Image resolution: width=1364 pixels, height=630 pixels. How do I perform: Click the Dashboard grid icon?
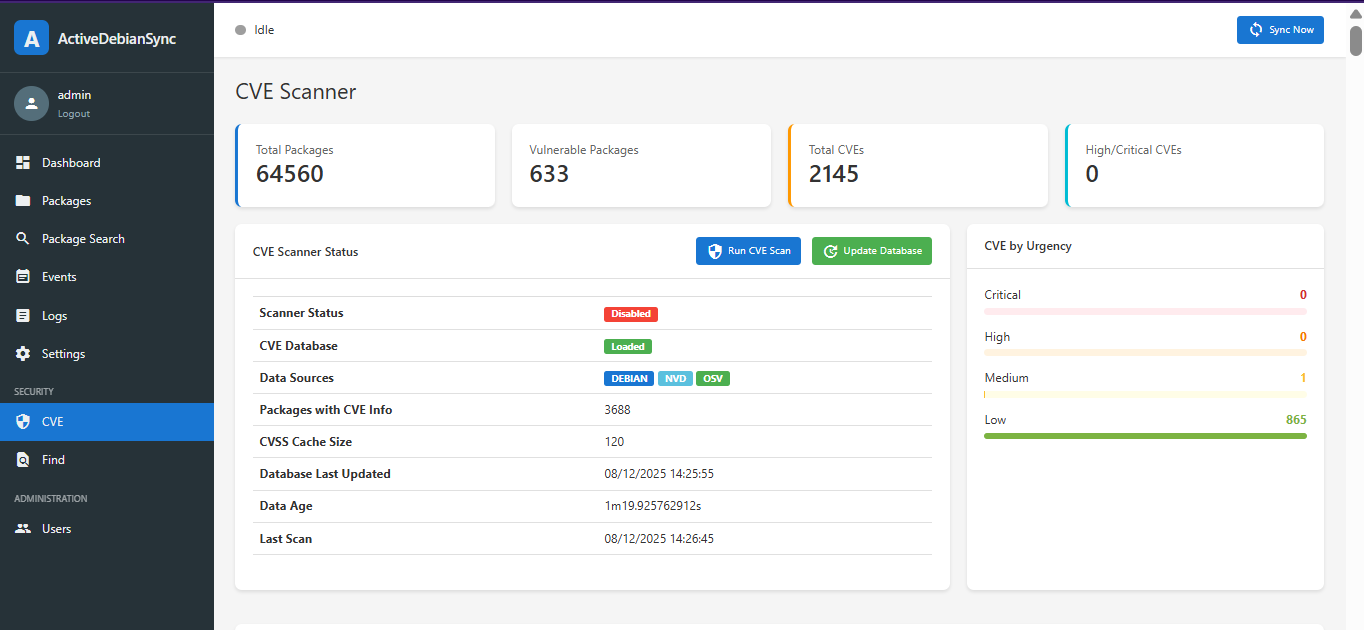point(23,163)
